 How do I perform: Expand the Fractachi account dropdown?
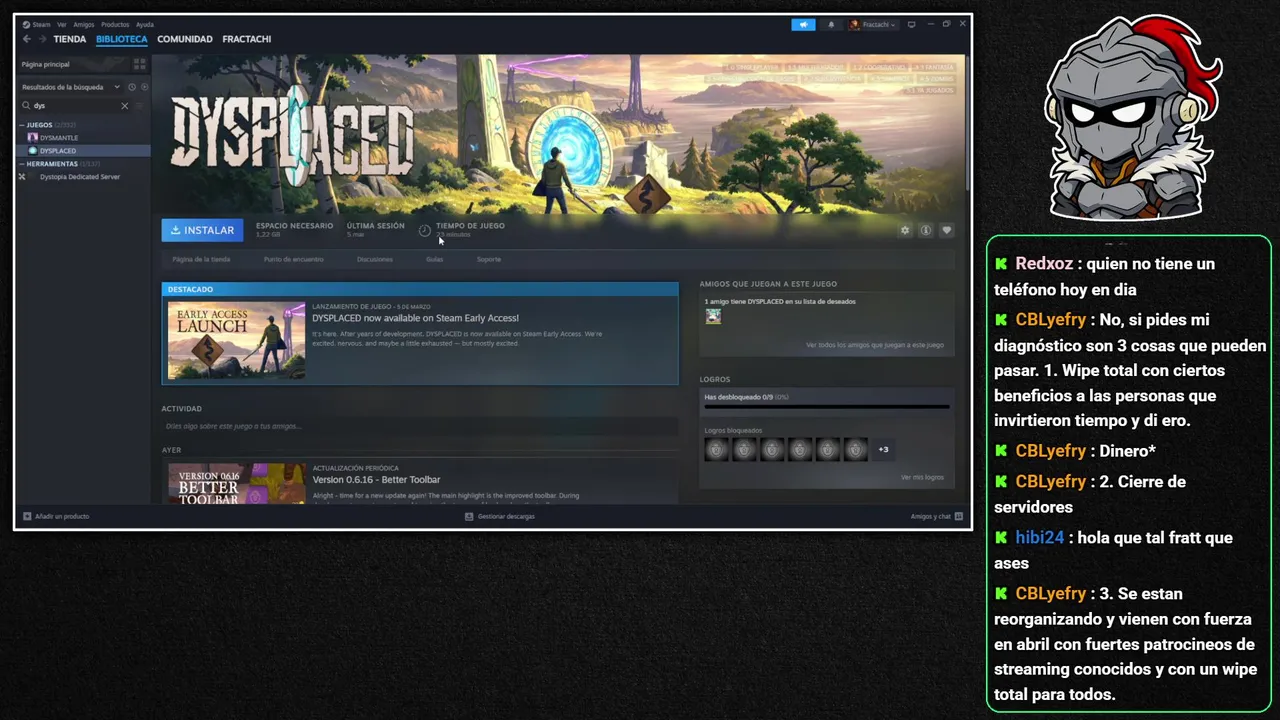coord(873,24)
